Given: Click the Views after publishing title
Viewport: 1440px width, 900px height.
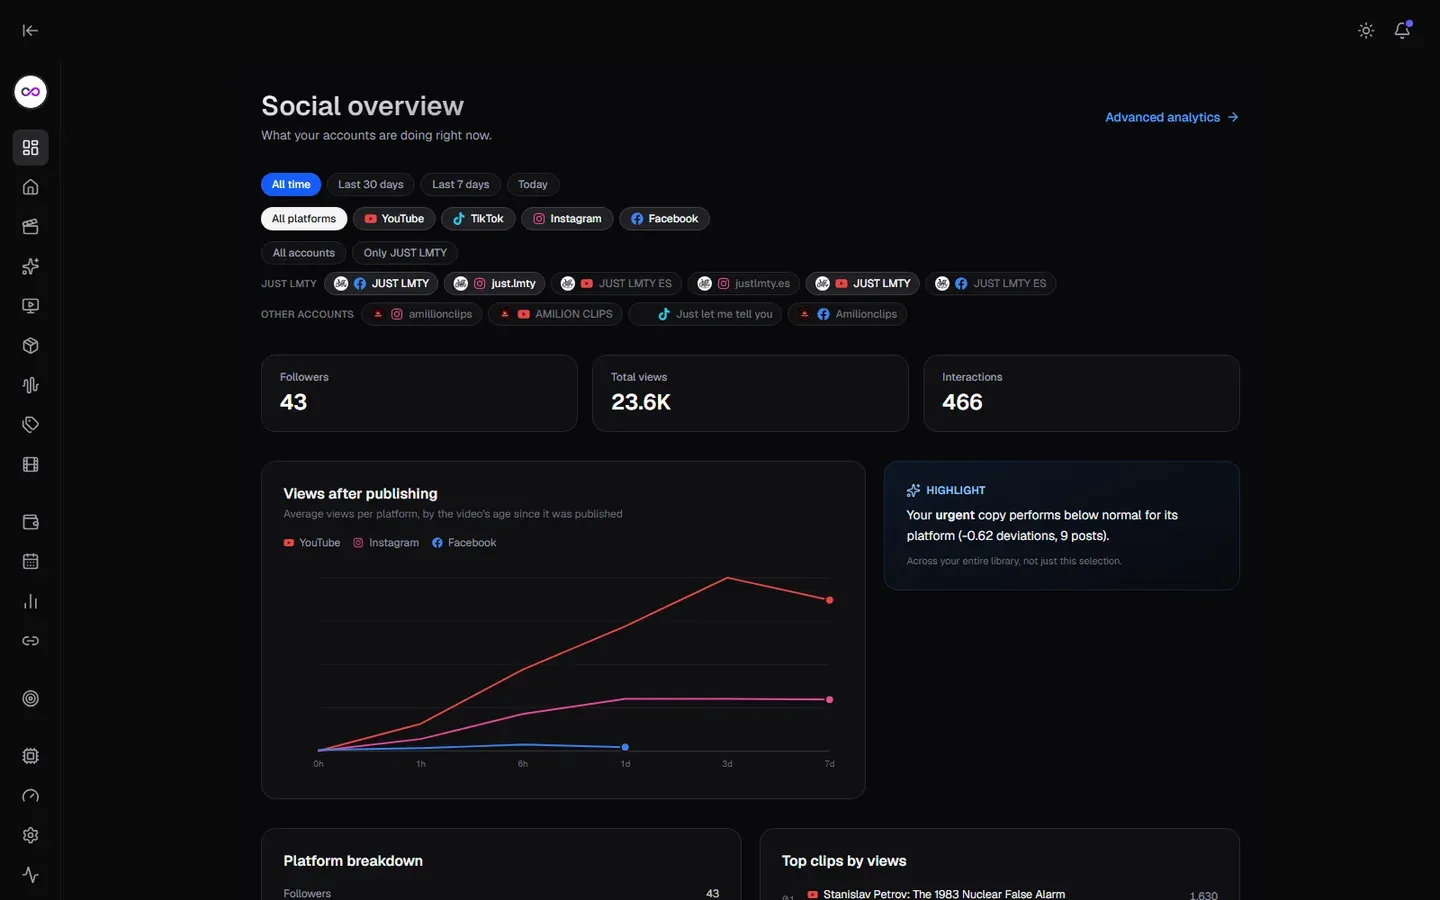Looking at the screenshot, I should pyautogui.click(x=360, y=494).
